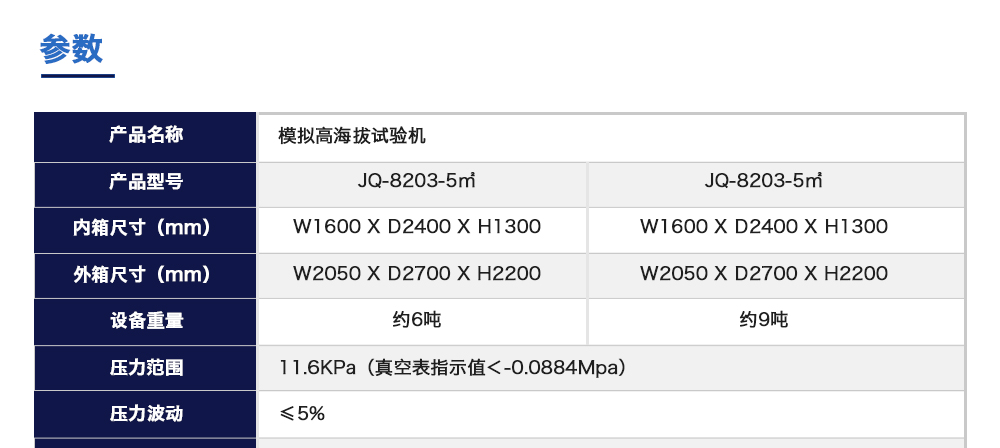Click W2050 outer size in 约6吨 column
This screenshot has height=448, width=1000.
(x=417, y=274)
